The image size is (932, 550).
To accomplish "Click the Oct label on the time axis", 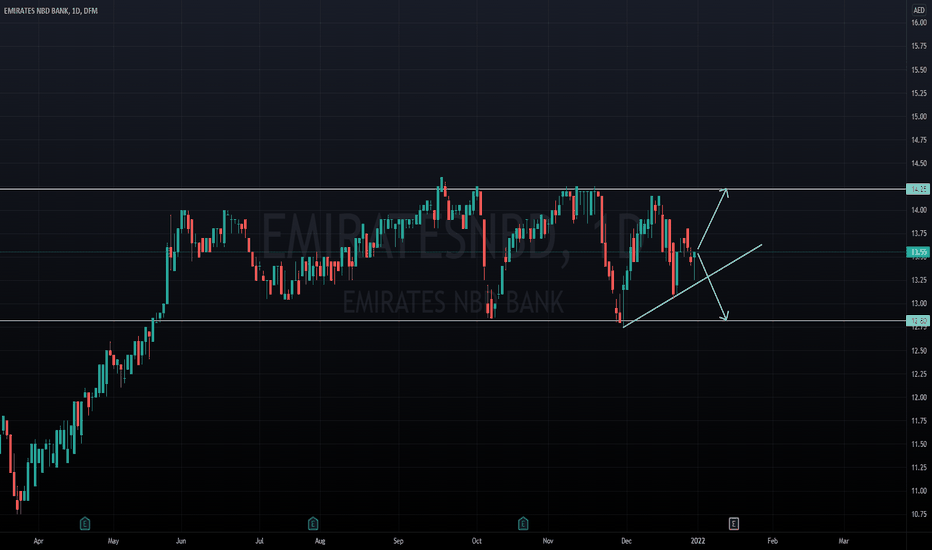I will (476, 541).
